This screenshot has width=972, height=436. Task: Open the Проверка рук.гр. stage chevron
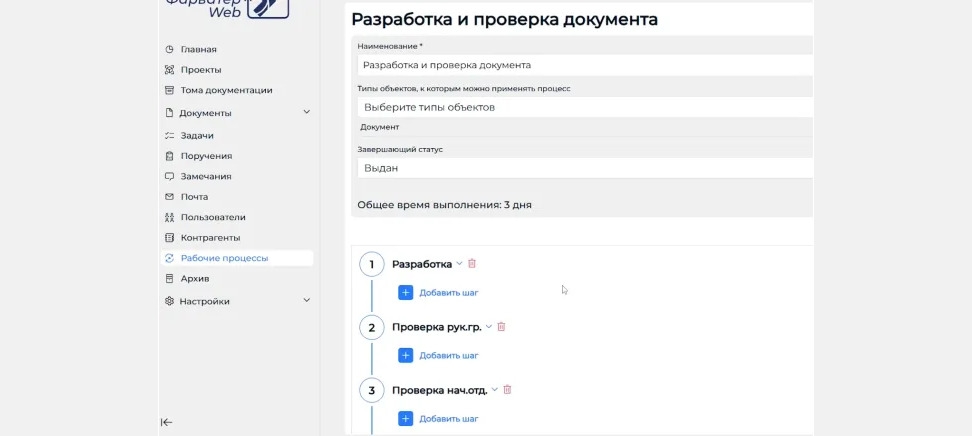[x=488, y=327]
